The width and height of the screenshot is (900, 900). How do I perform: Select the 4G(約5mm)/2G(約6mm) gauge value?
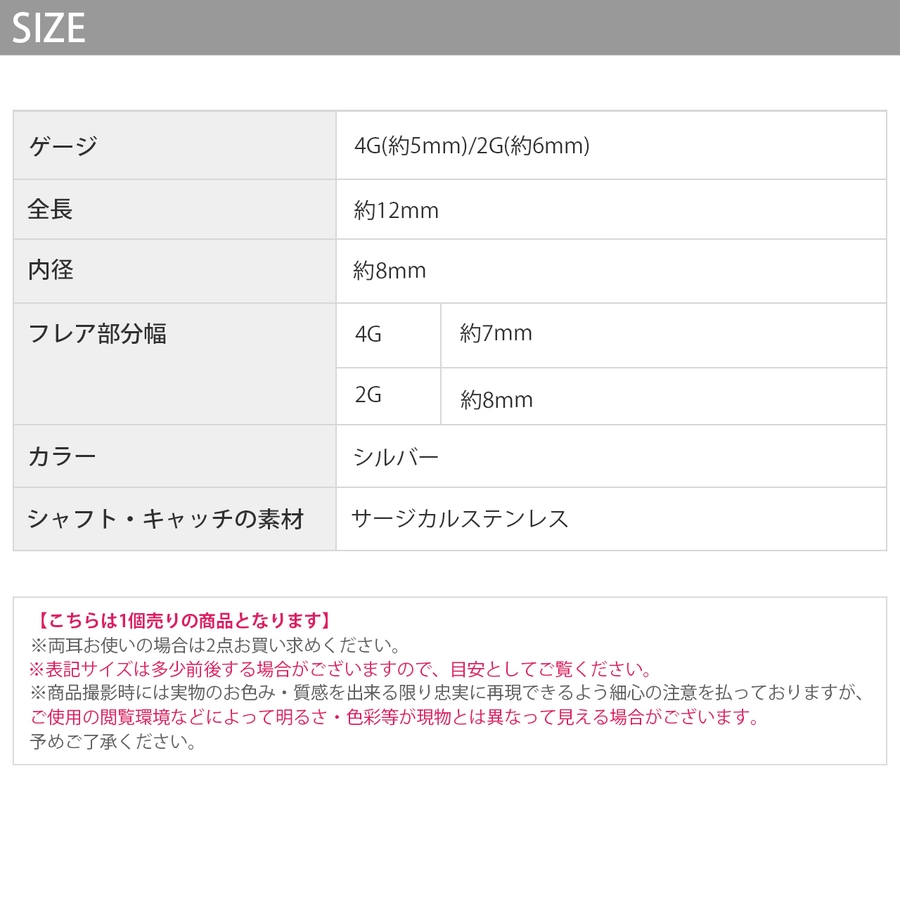[x=472, y=146]
